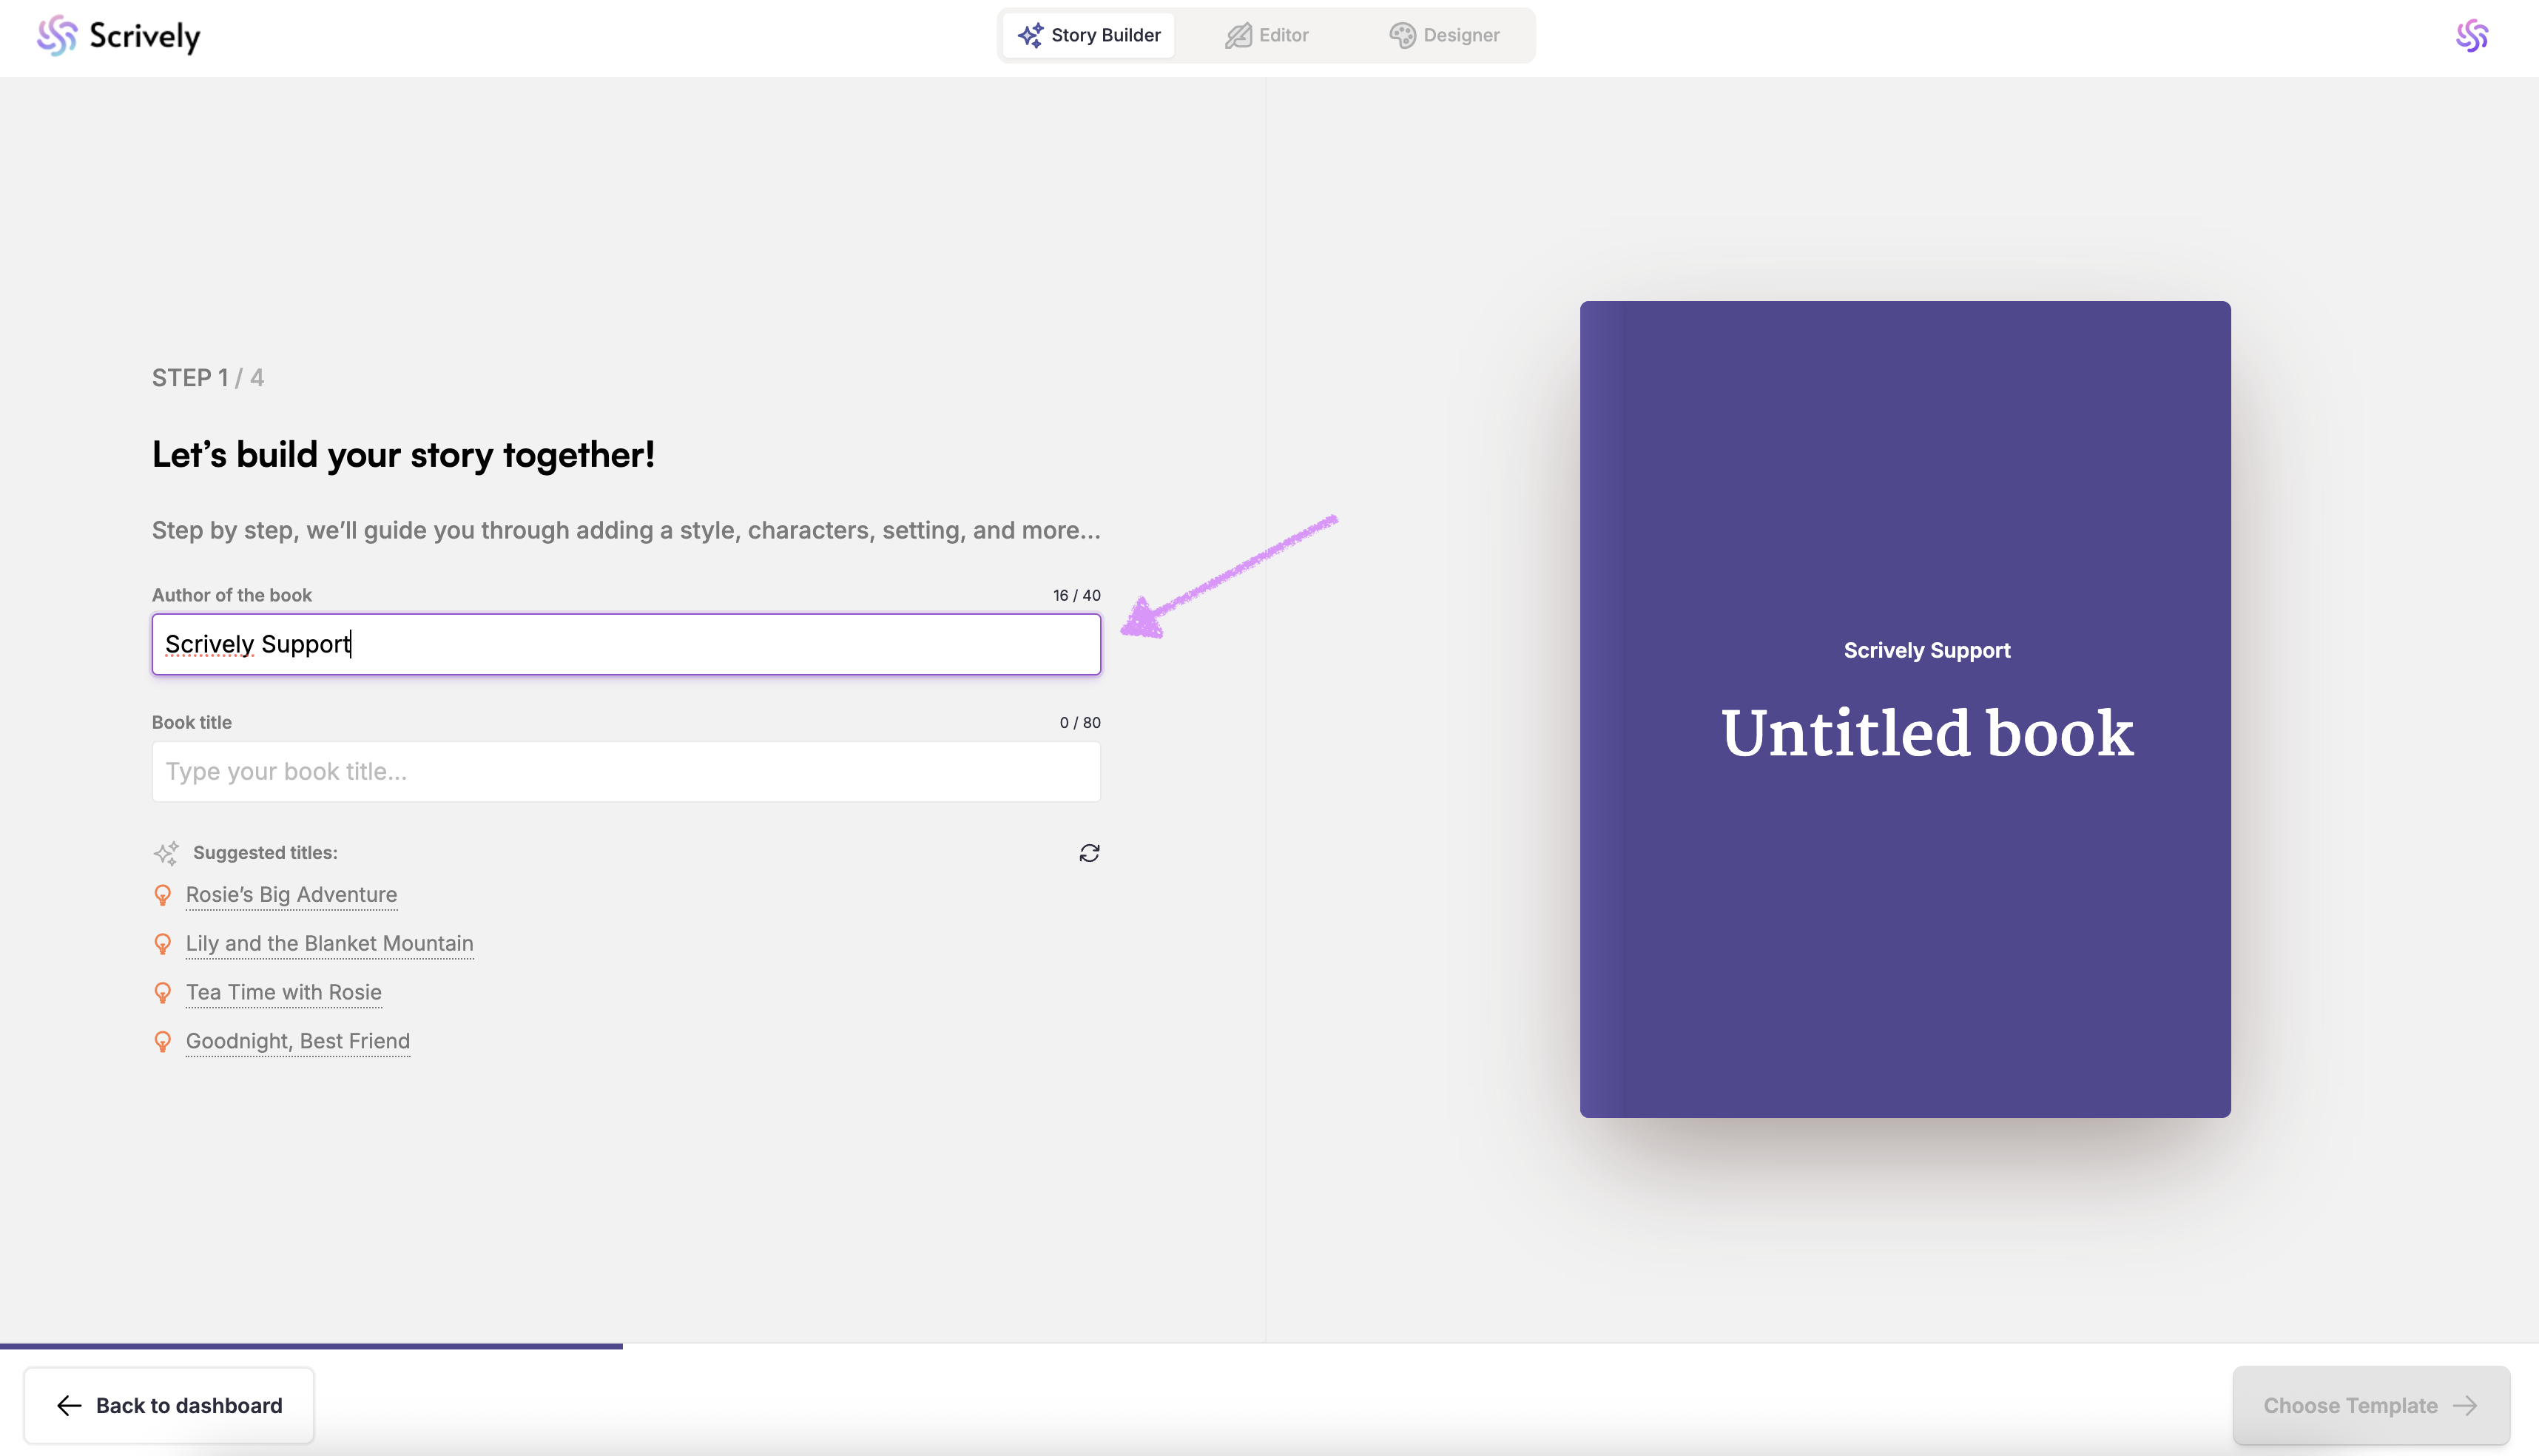Pick the Rosie's Big Adventure suggestion

click(291, 894)
